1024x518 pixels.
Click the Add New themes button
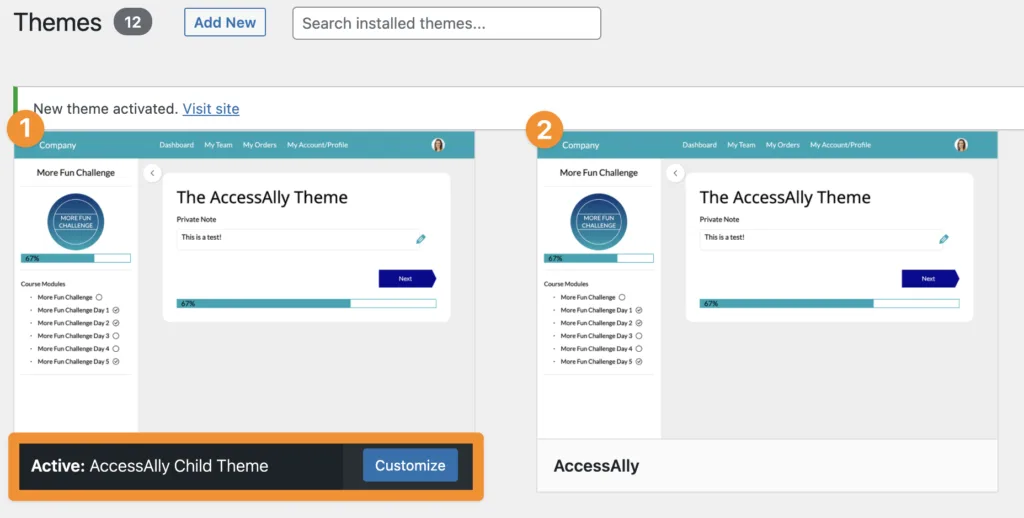(x=225, y=22)
